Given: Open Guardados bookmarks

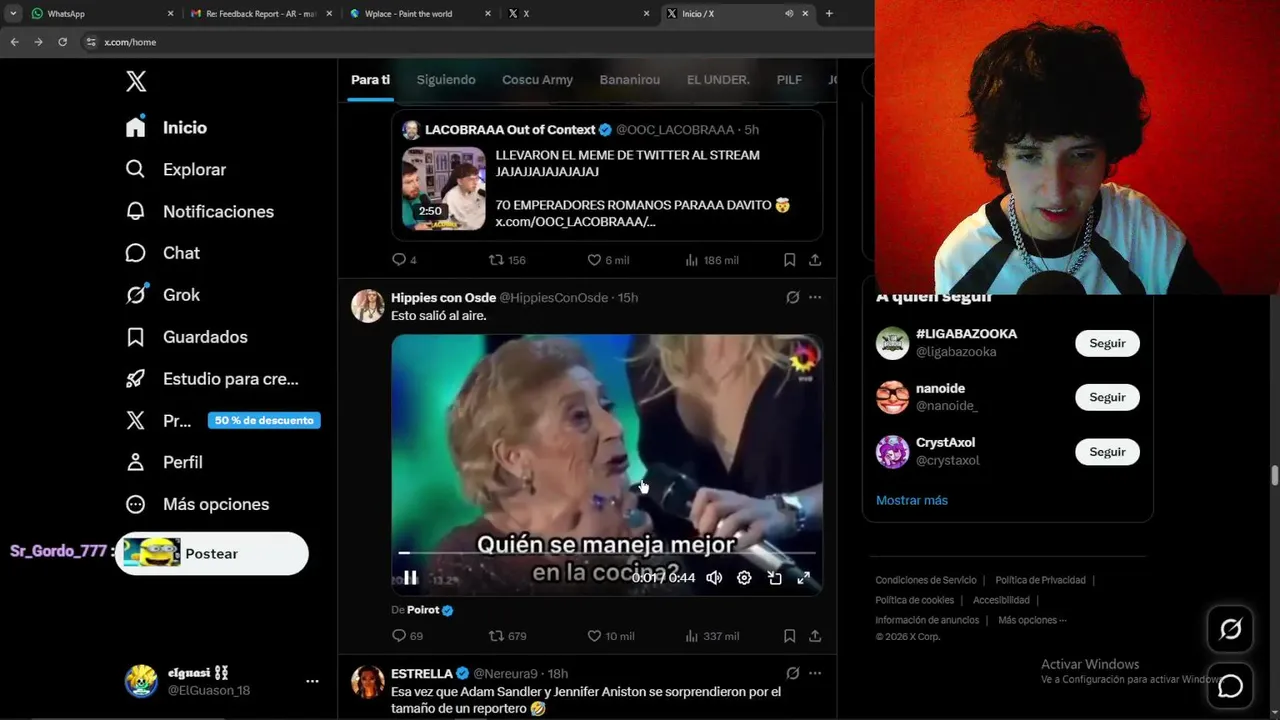Looking at the screenshot, I should (186, 337).
